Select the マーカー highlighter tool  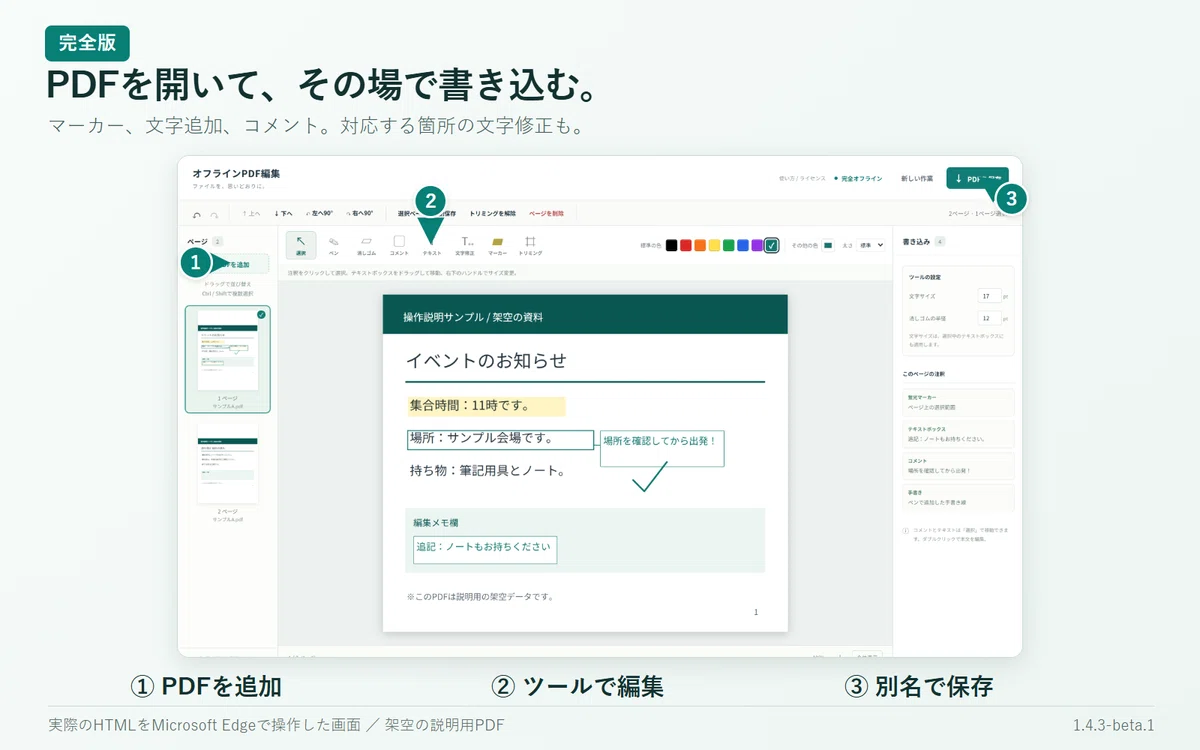click(x=498, y=245)
